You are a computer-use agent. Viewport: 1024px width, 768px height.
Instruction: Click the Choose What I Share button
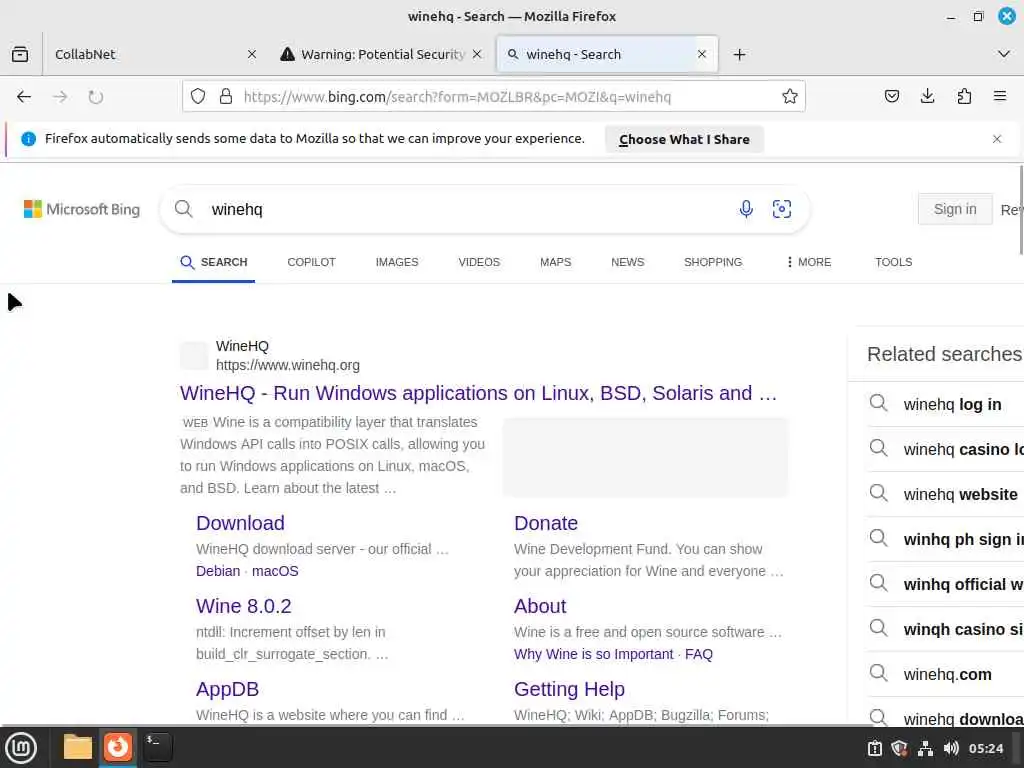tap(684, 139)
